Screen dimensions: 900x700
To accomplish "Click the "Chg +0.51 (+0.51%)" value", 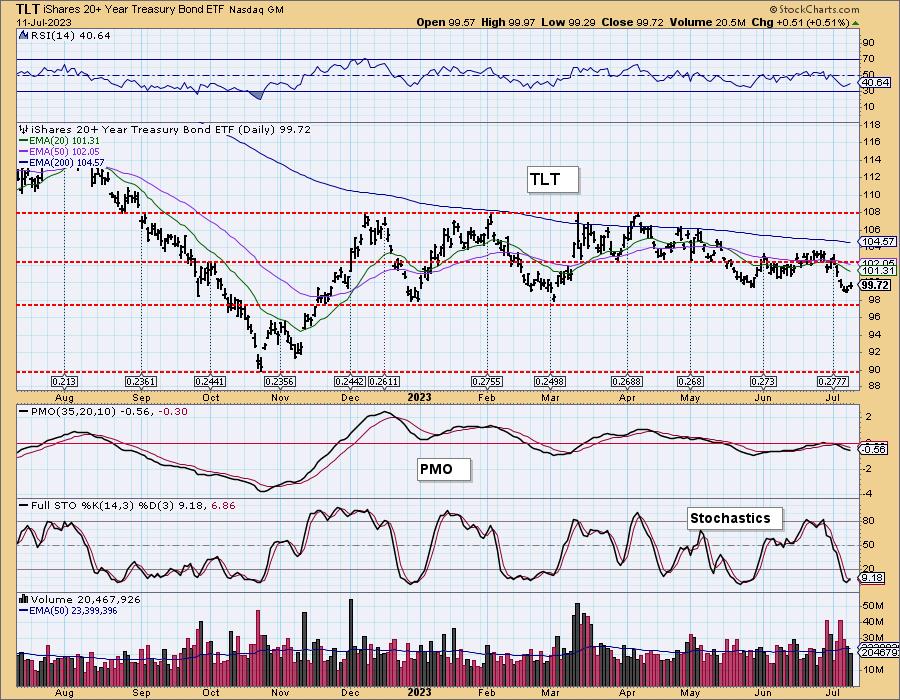I will click(x=800, y=22).
